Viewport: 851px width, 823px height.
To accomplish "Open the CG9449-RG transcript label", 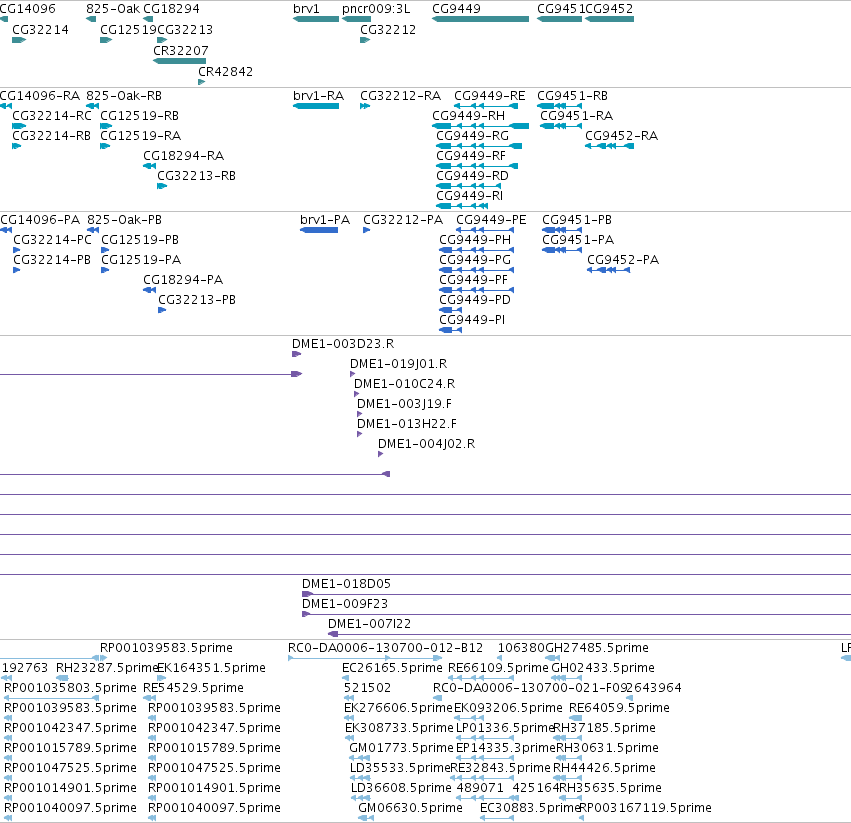I will click(473, 136).
